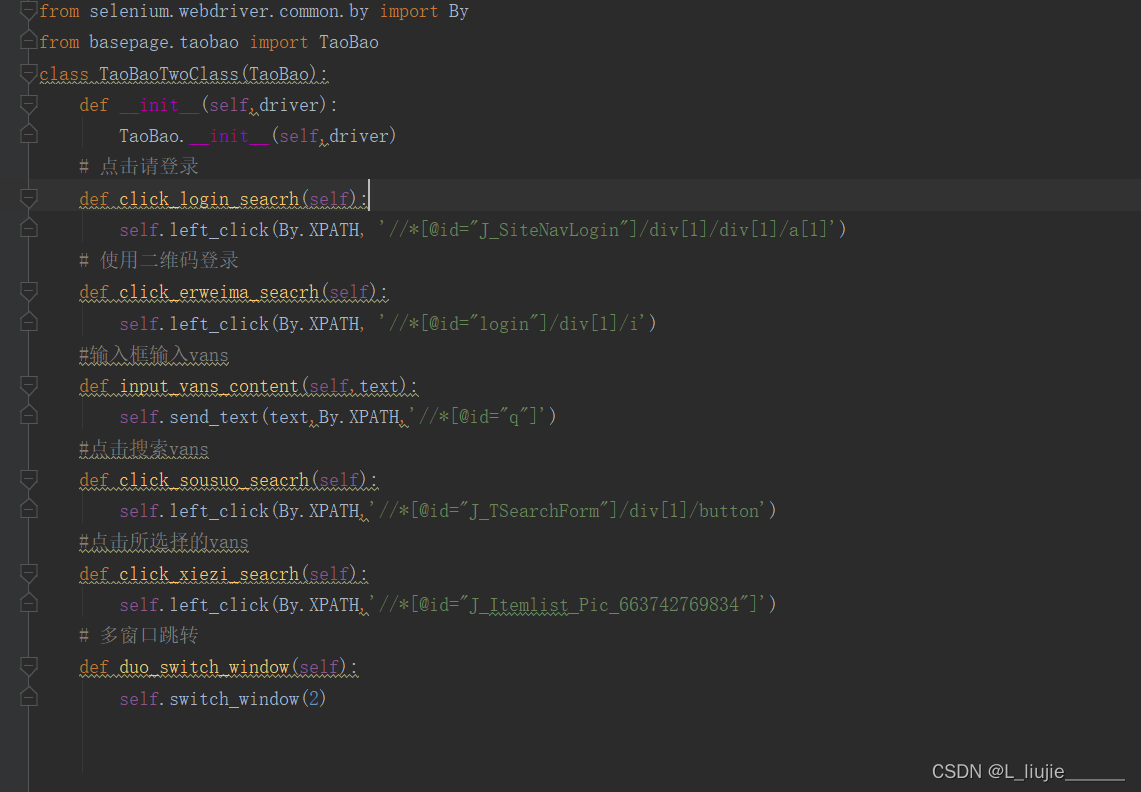Screen dimensions: 1141x792
Task: Click fold-end marker beside self.switch_window(2) line
Action: 28,697
